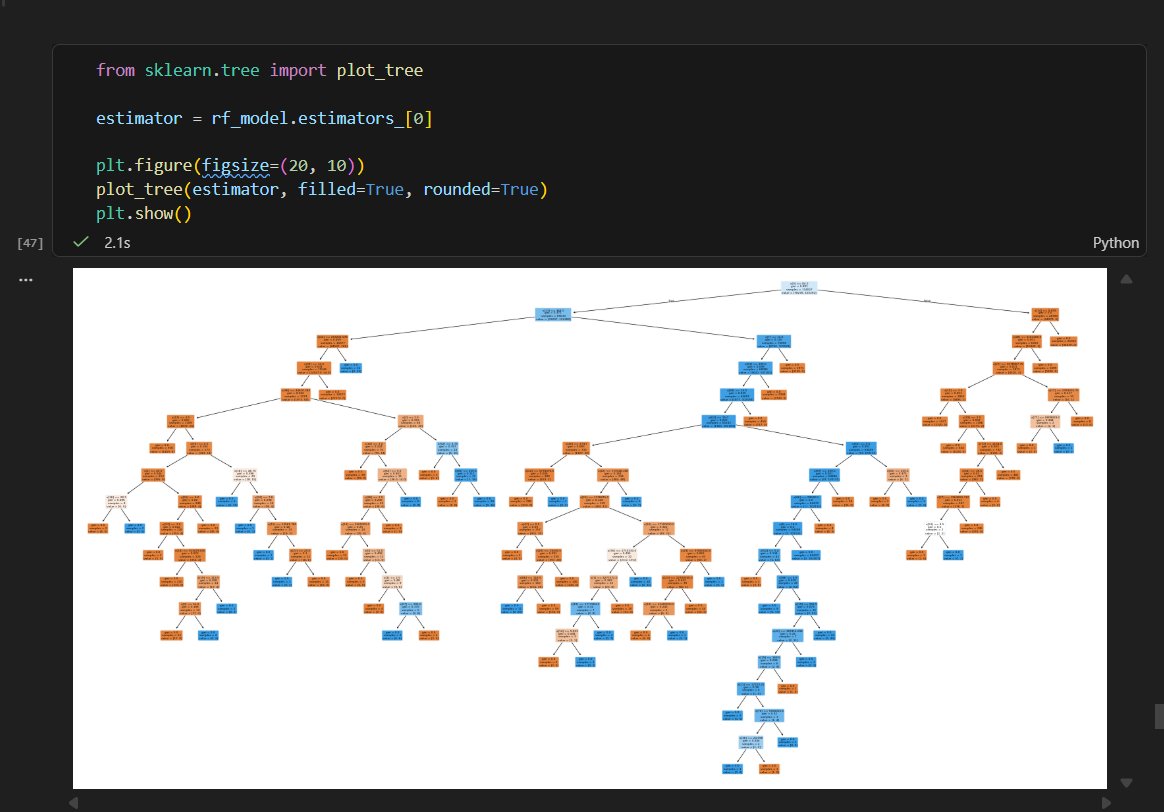The height and width of the screenshot is (812, 1164).
Task: Click the root node of the decision tree
Action: [799, 288]
